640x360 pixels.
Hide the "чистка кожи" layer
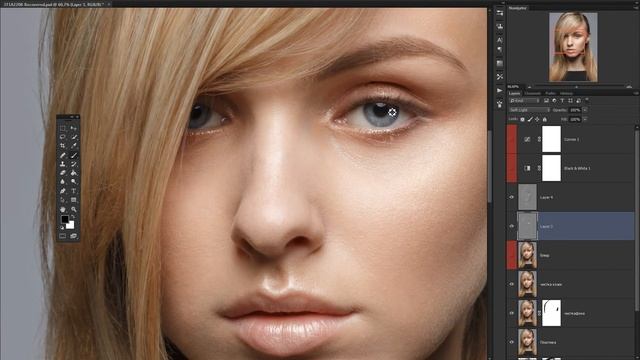point(512,284)
